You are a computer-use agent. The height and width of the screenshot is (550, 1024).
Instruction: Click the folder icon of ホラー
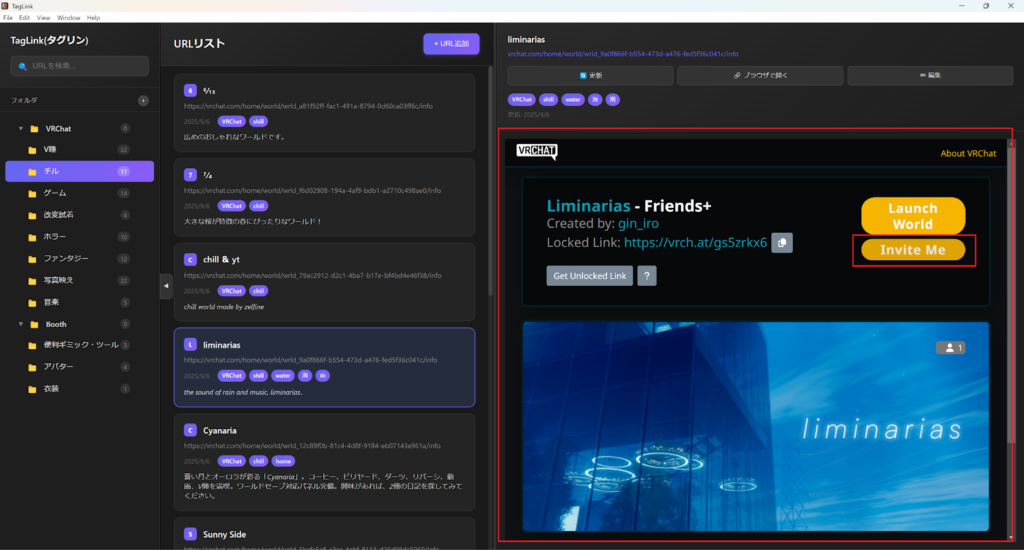pos(32,237)
